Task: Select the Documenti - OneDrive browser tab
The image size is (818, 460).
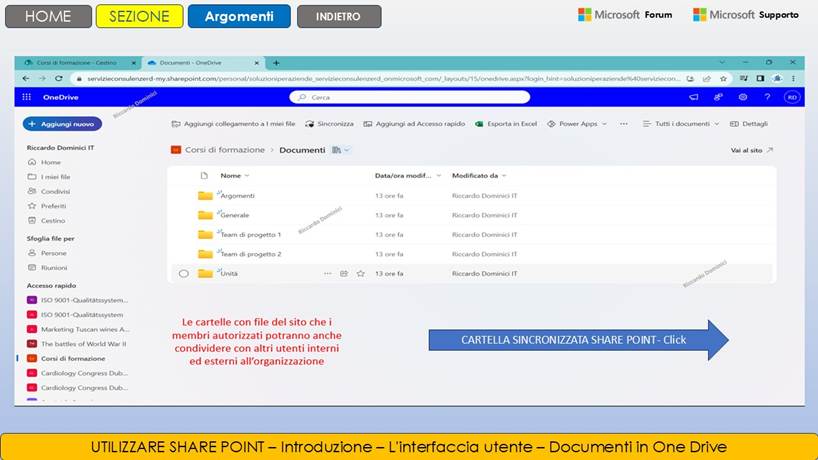Action: point(202,63)
